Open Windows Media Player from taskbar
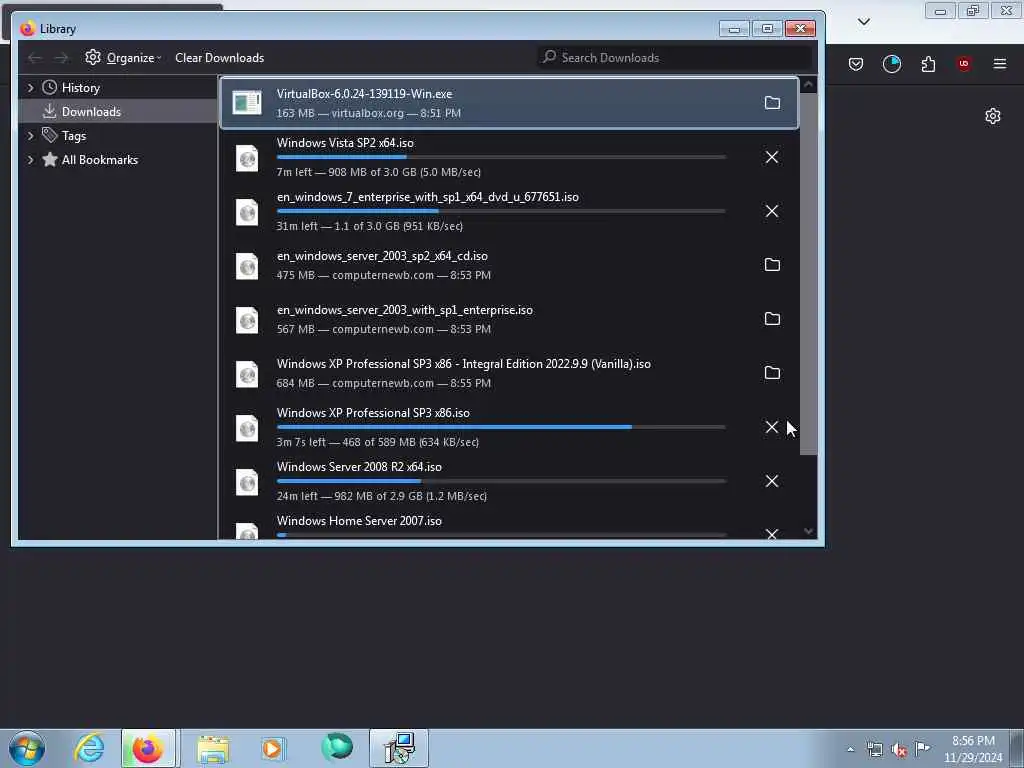The height and width of the screenshot is (768, 1024). pyautogui.click(x=272, y=748)
